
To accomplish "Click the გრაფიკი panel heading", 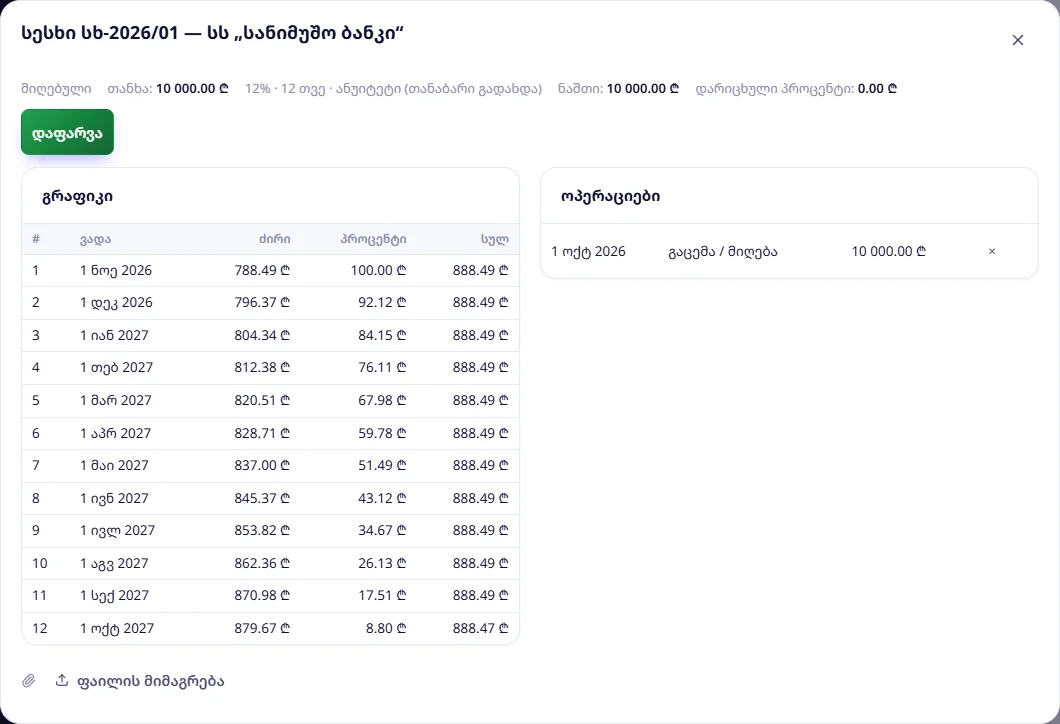I will (78, 197).
